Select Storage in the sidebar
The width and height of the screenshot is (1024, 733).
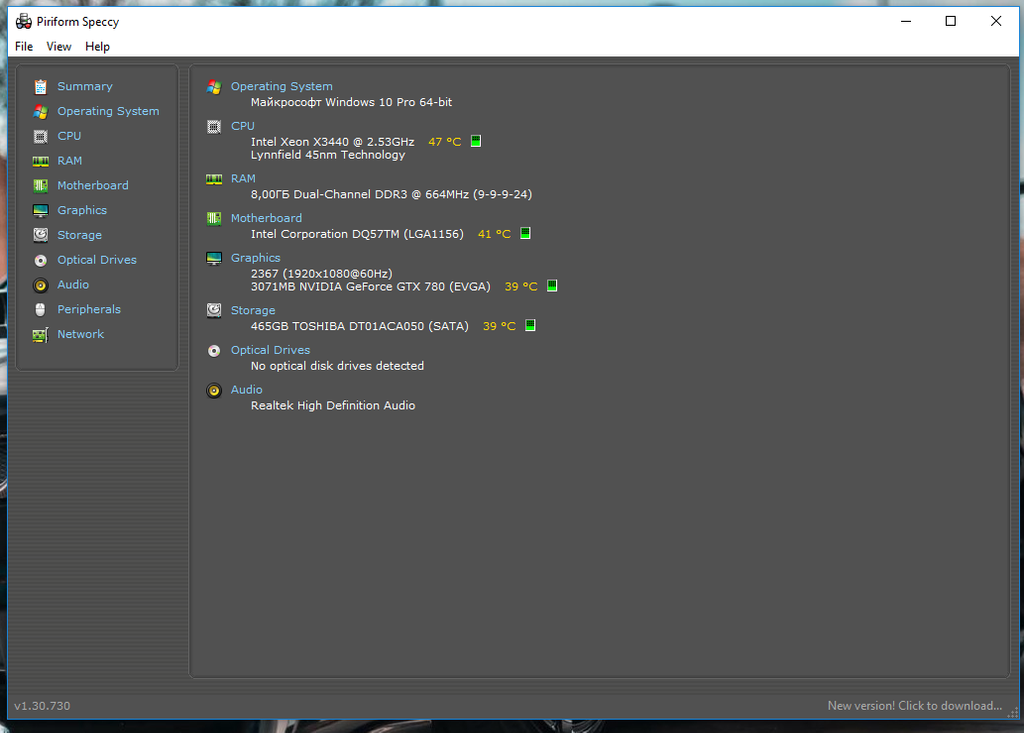click(x=80, y=235)
